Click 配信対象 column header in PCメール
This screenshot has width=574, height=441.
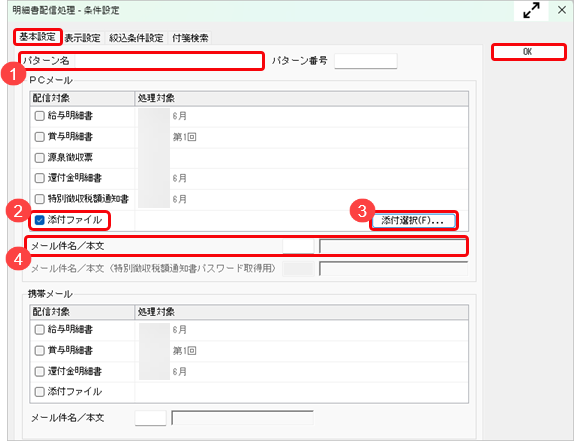[x=82, y=98]
